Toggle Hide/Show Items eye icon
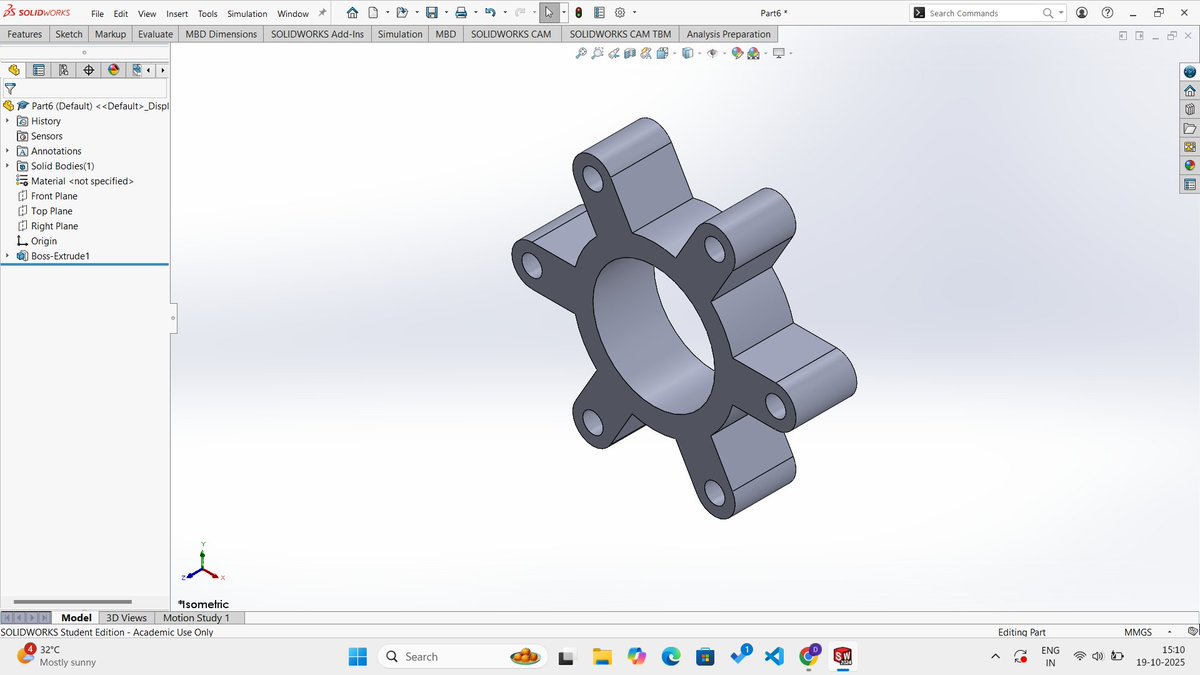 coord(712,53)
